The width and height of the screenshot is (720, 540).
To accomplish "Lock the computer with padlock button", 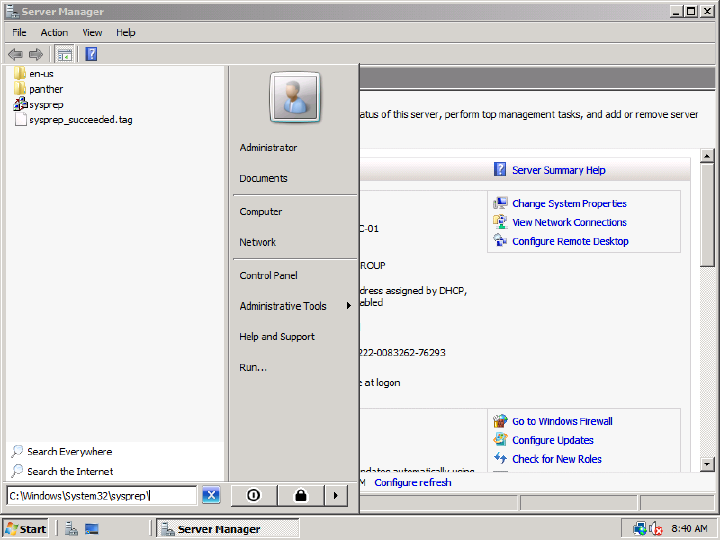I will 301,495.
